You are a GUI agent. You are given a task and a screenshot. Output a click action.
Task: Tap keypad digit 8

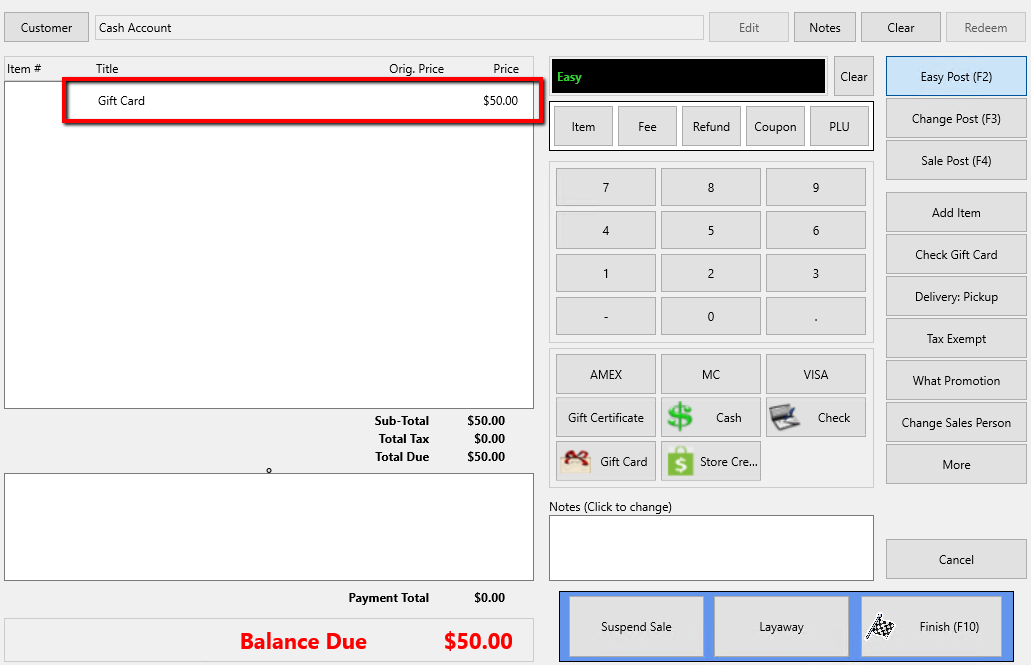tap(711, 187)
